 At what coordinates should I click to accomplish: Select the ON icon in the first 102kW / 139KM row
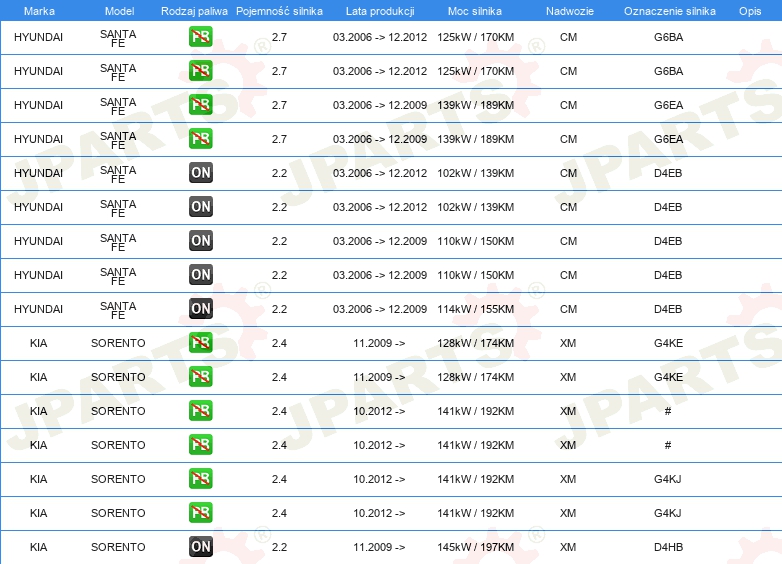point(200,173)
